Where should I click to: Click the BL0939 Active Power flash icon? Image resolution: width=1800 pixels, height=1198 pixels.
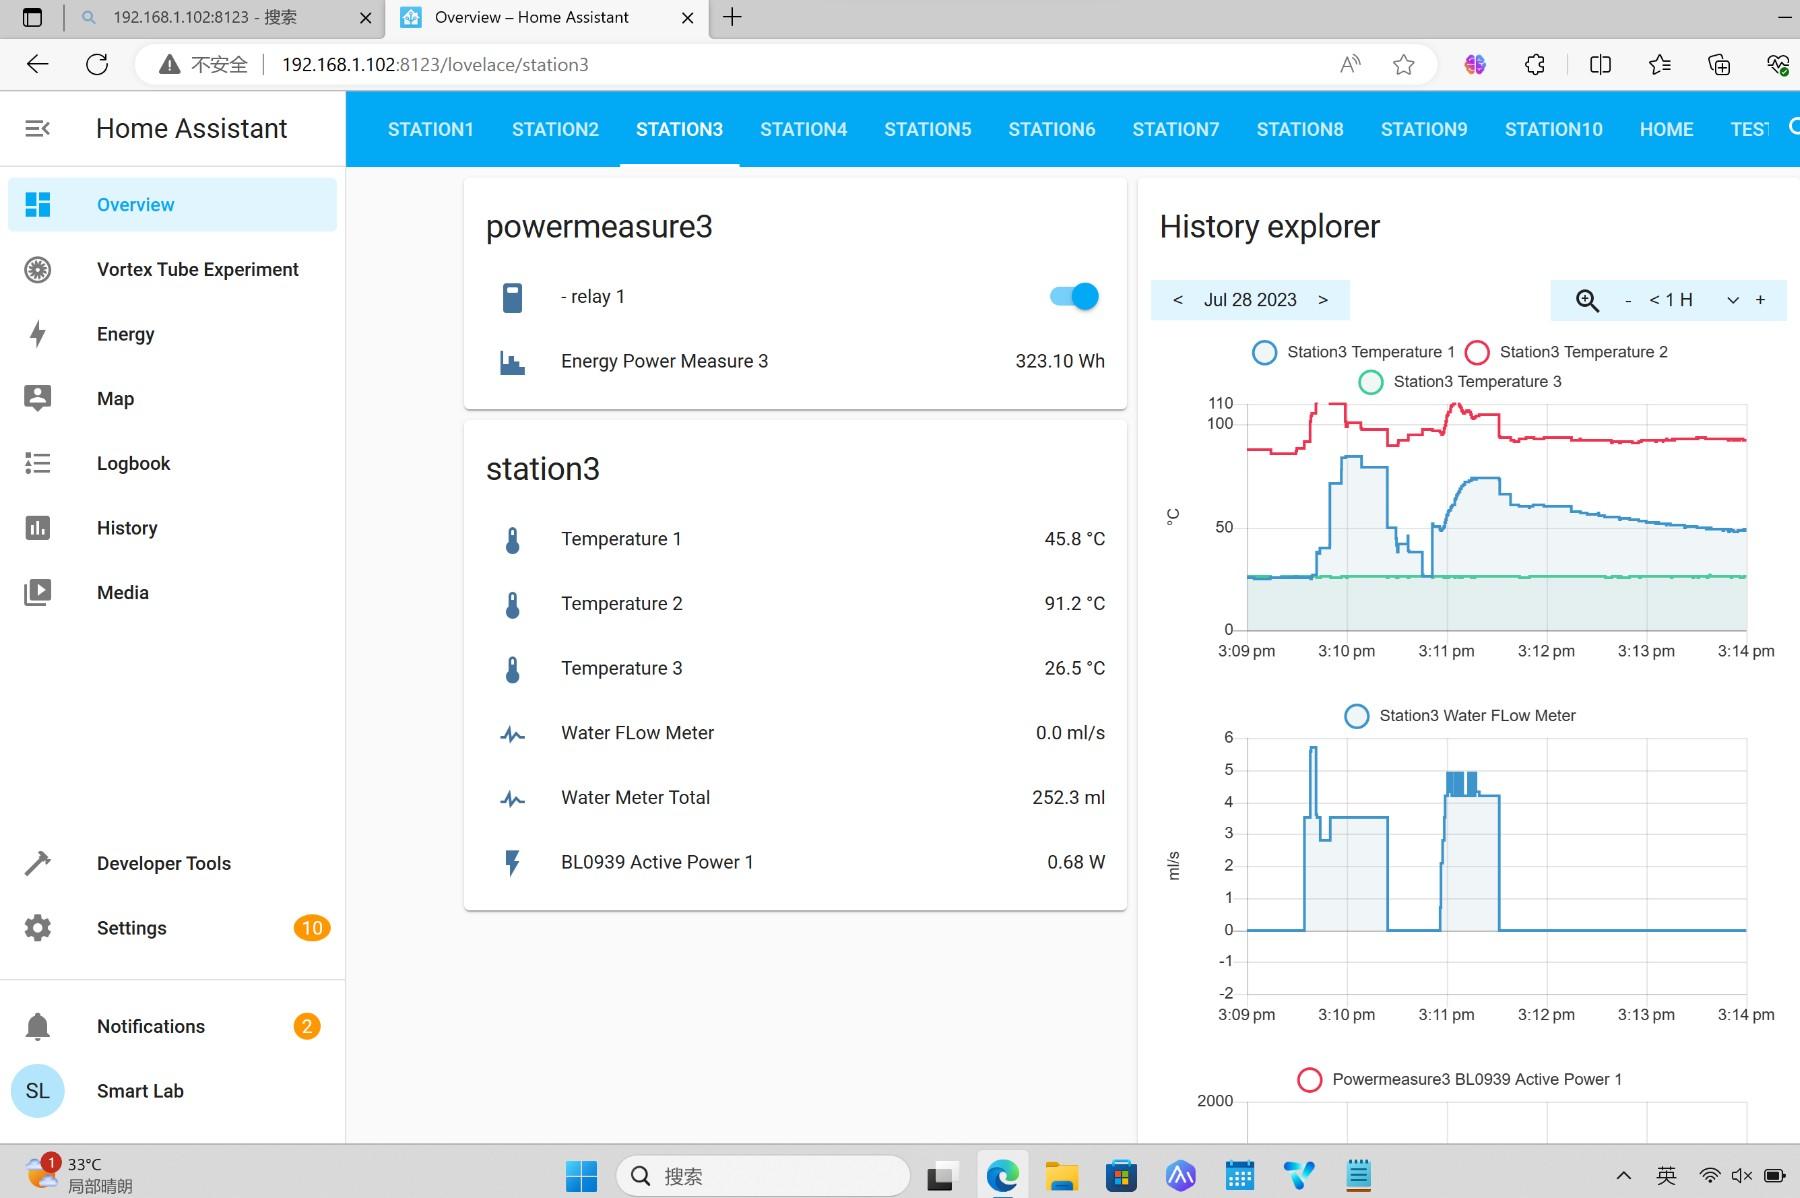coord(512,863)
